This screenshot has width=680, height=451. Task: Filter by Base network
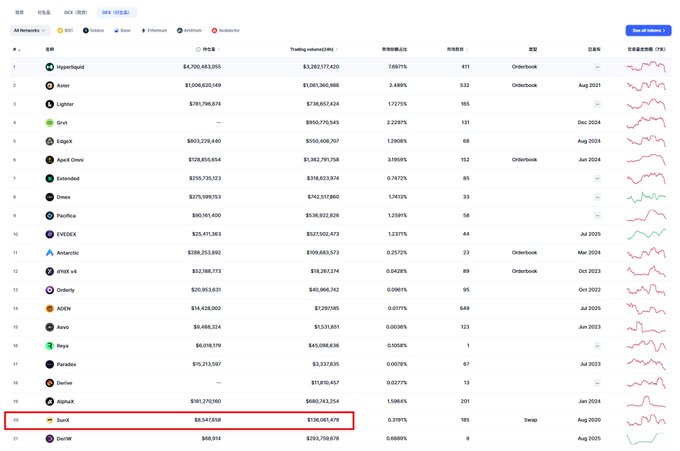coord(122,30)
